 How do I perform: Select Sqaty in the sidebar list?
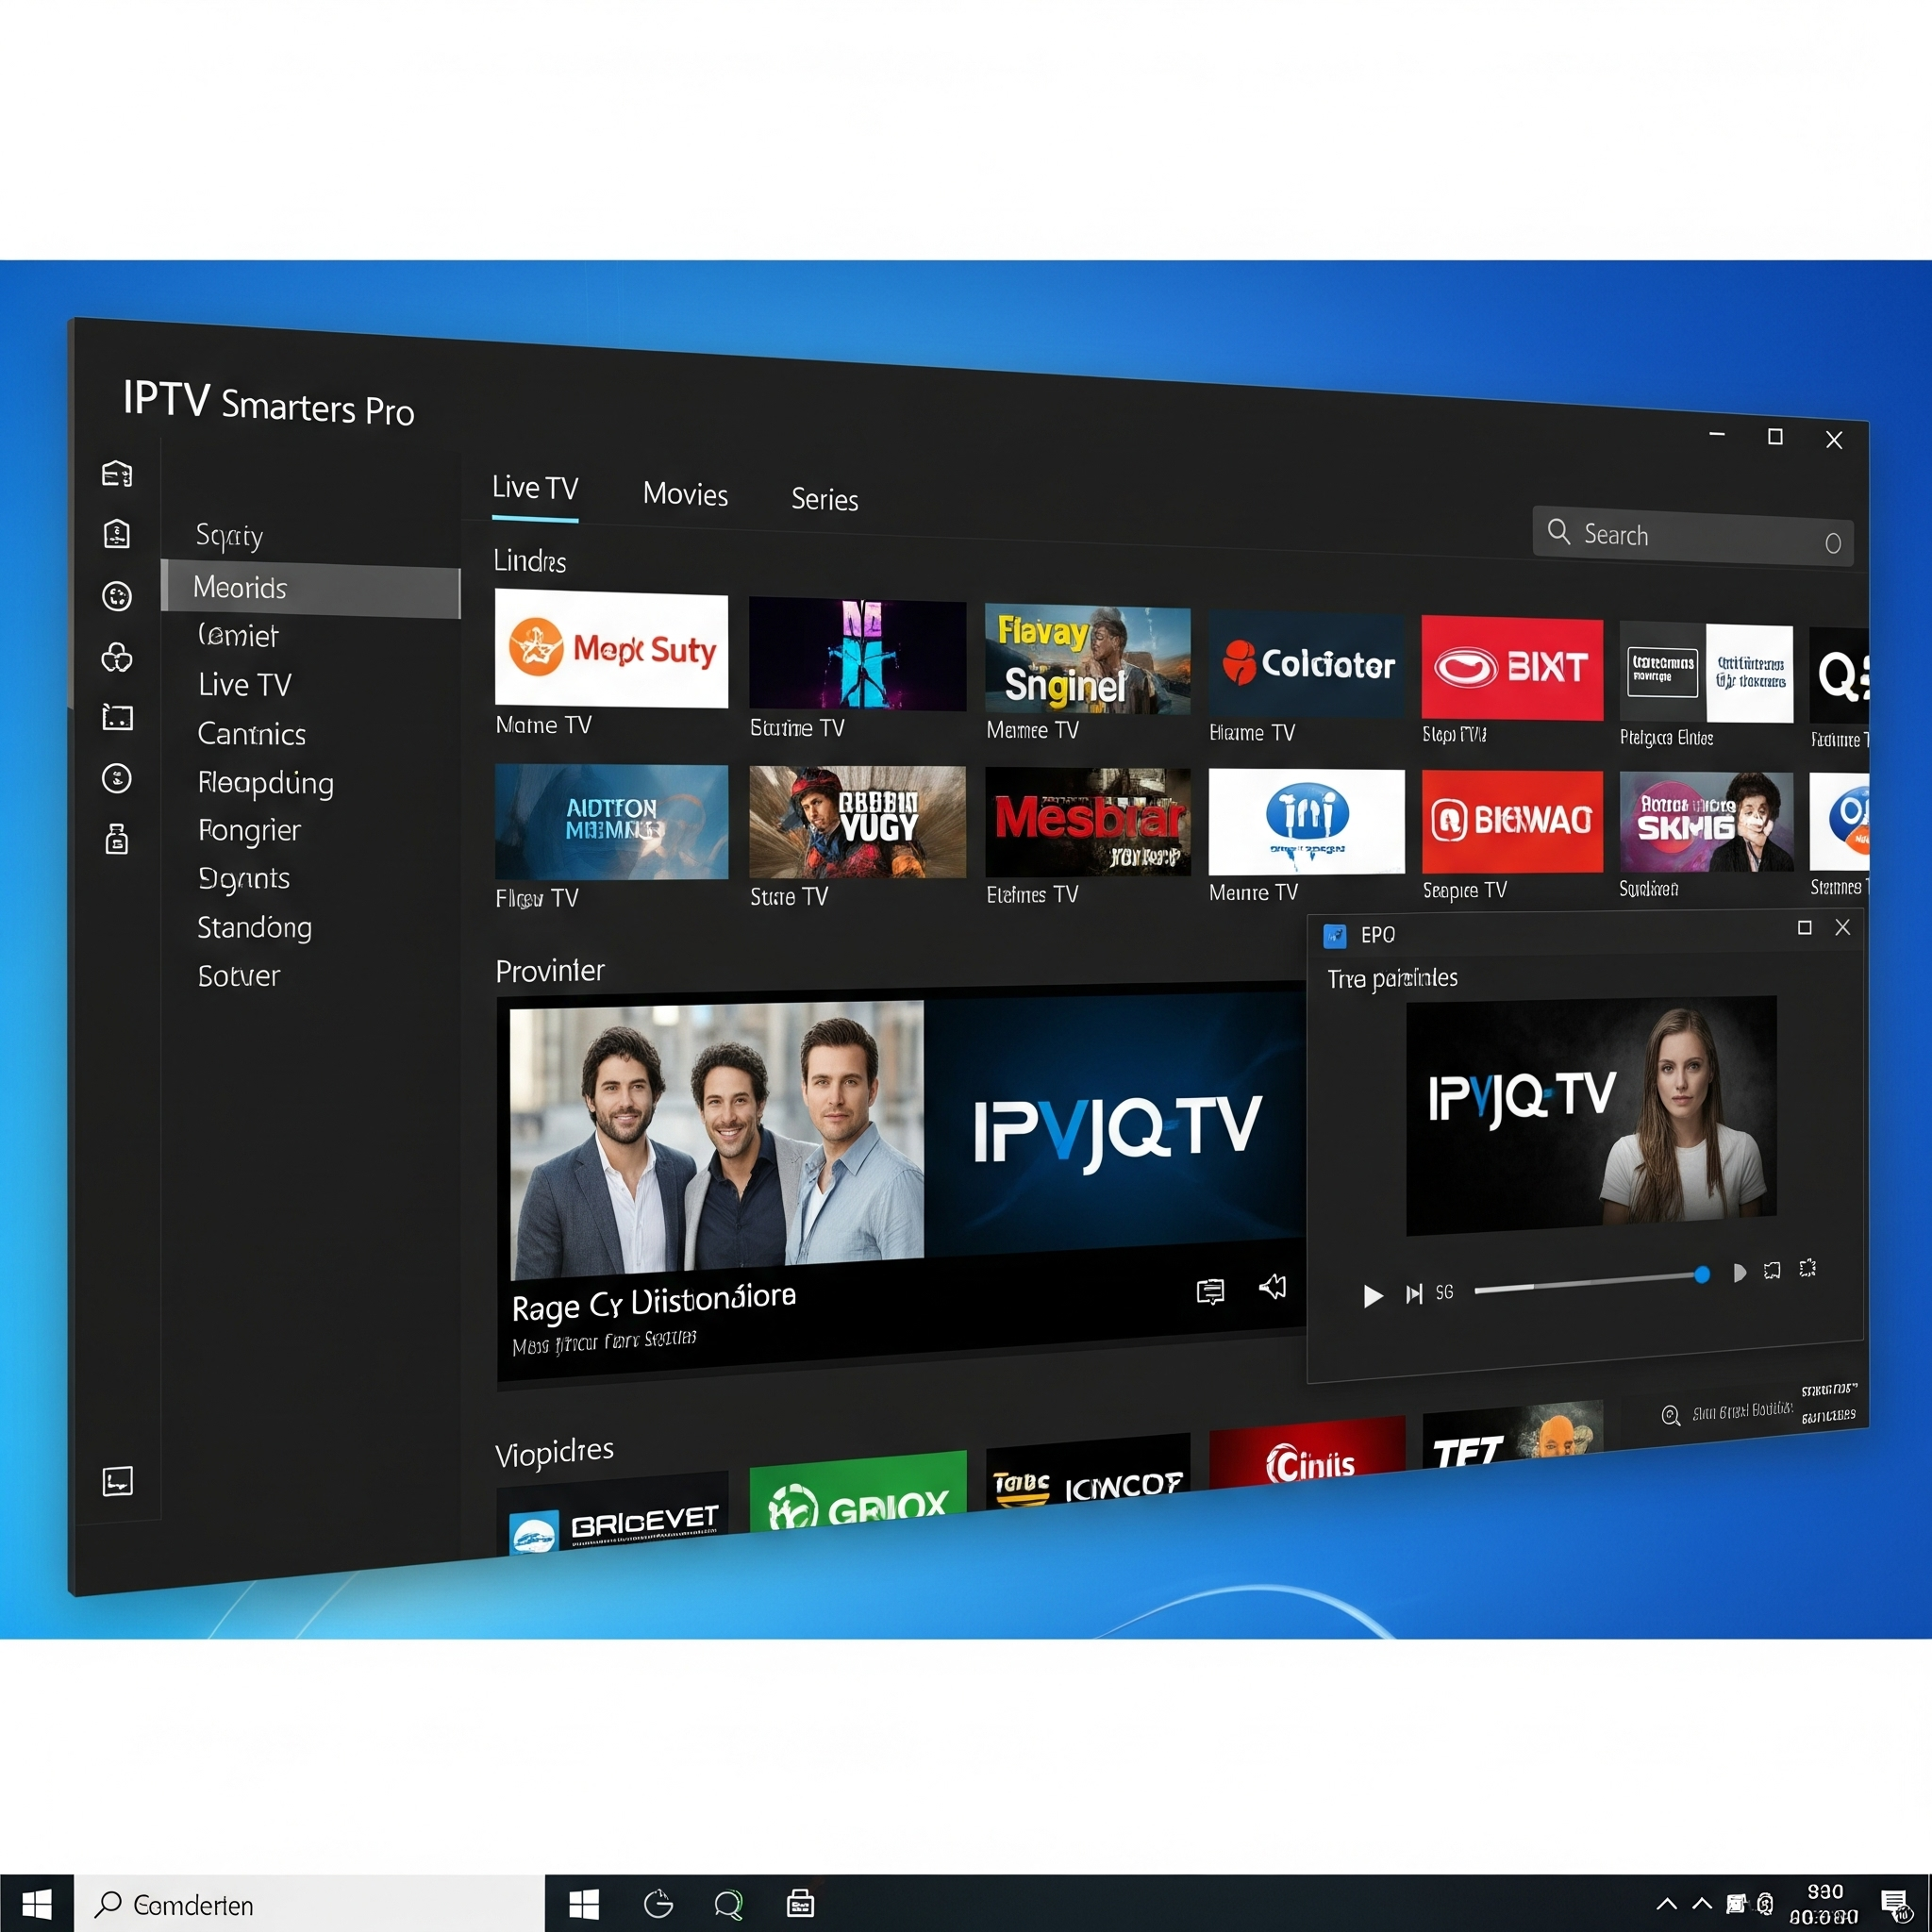[x=230, y=536]
